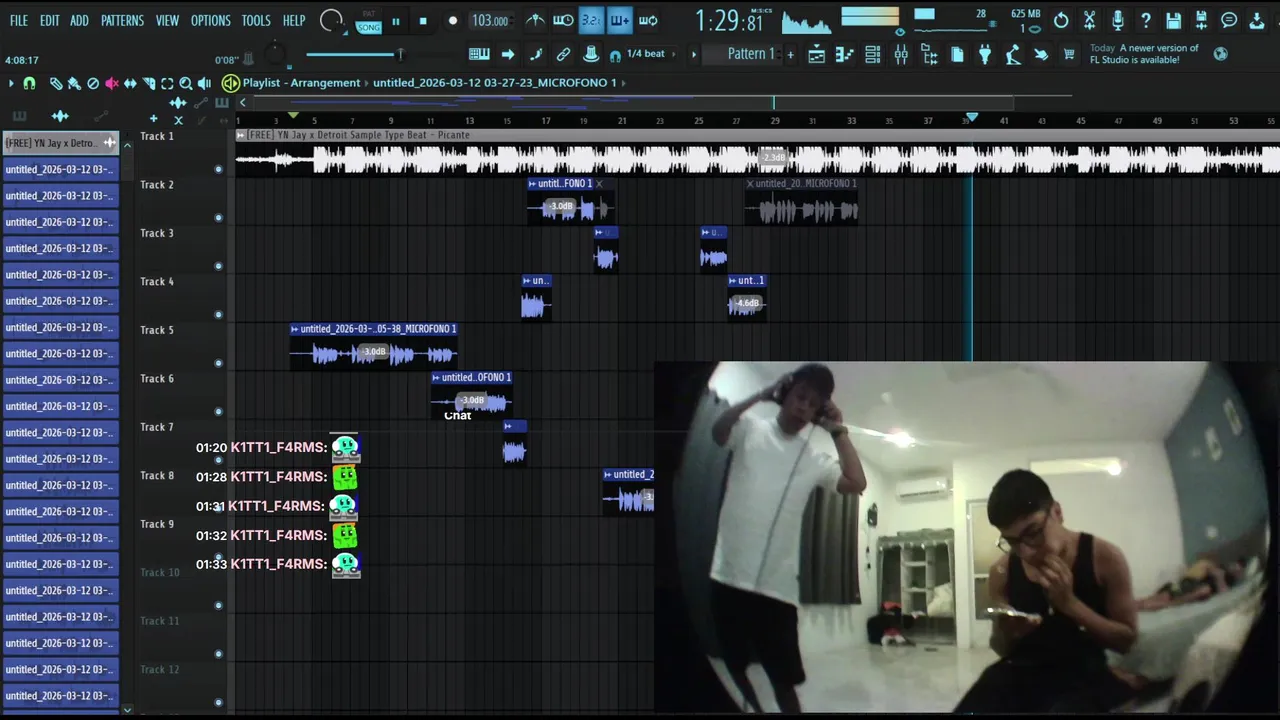Mute Track 5 with its dot
Viewport: 1280px width, 720px height.
[218, 363]
